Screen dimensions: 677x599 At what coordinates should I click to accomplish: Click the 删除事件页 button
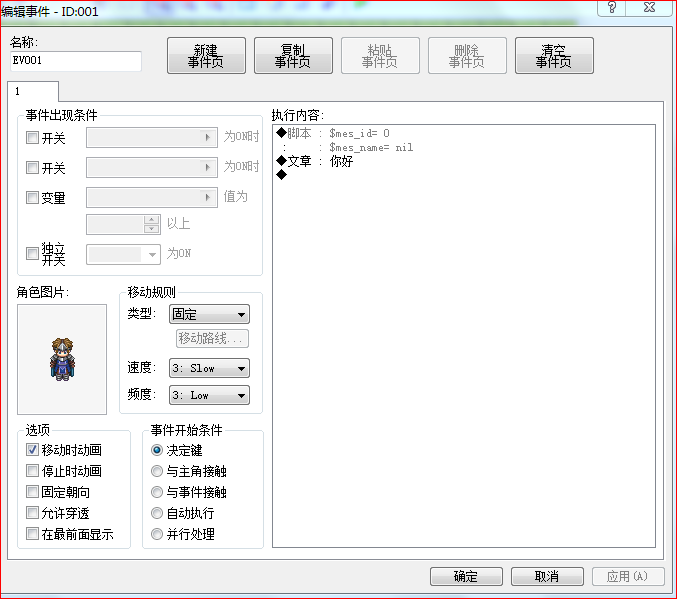467,55
